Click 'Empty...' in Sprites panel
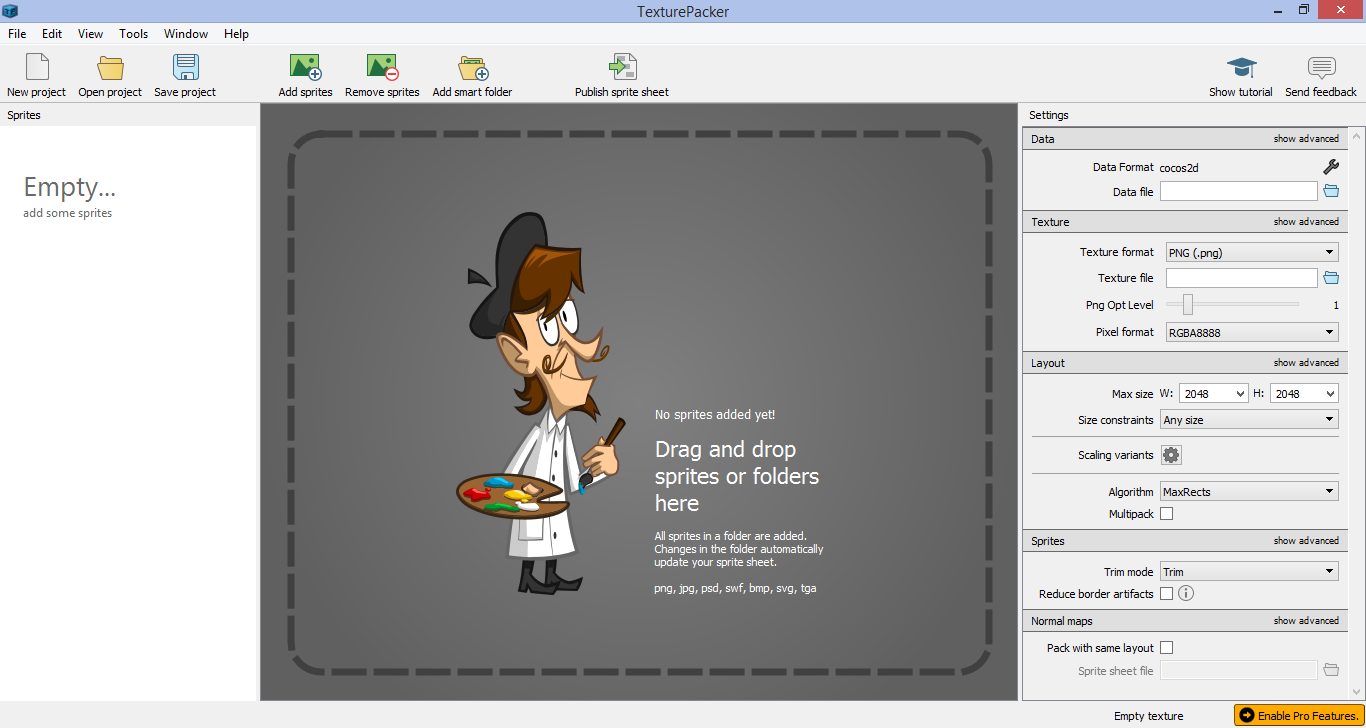Viewport: 1366px width, 728px height. coord(70,187)
